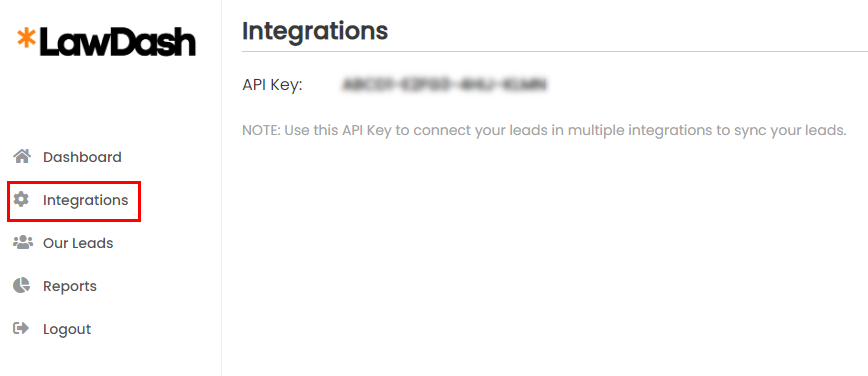
Task: Click the people group icon for Our Leads
Action: 23,243
